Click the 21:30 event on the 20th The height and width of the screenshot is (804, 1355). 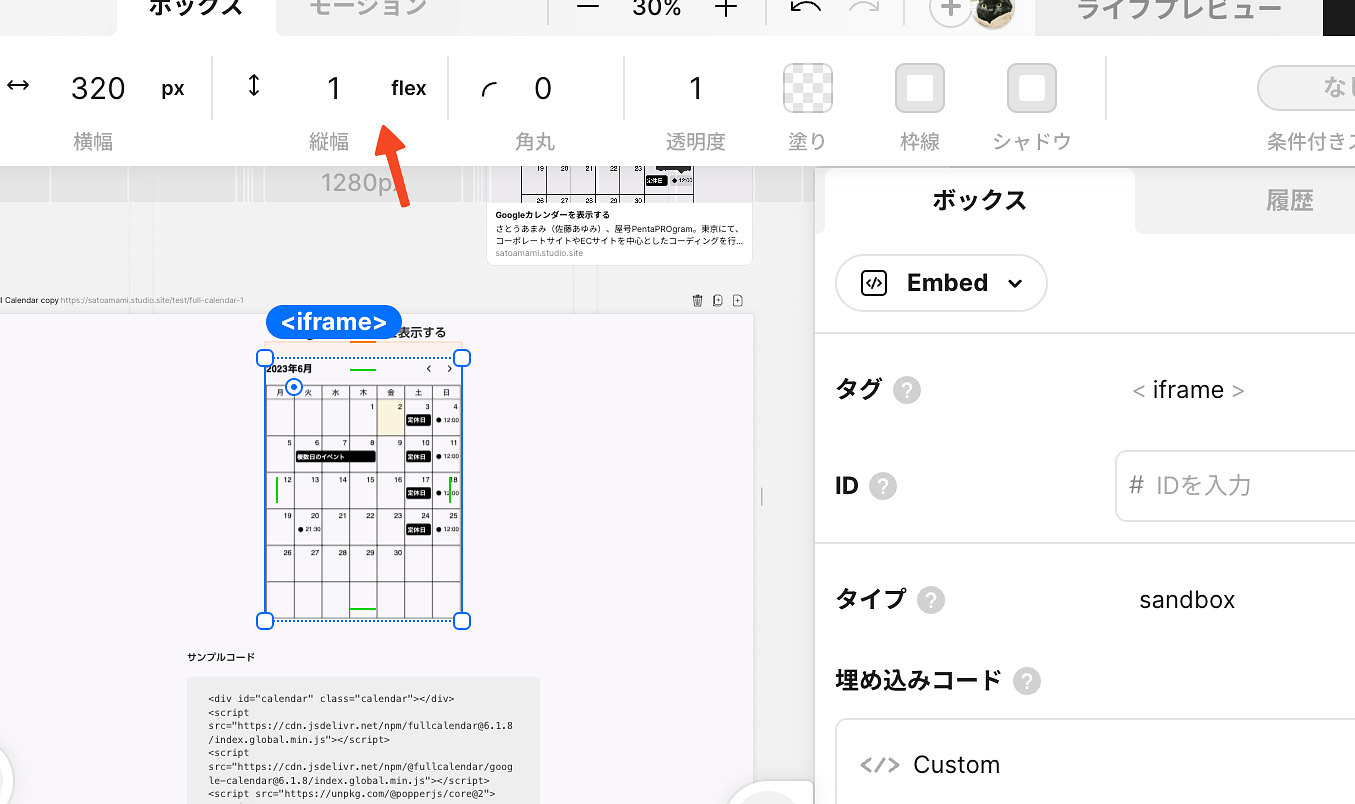pyautogui.click(x=309, y=529)
